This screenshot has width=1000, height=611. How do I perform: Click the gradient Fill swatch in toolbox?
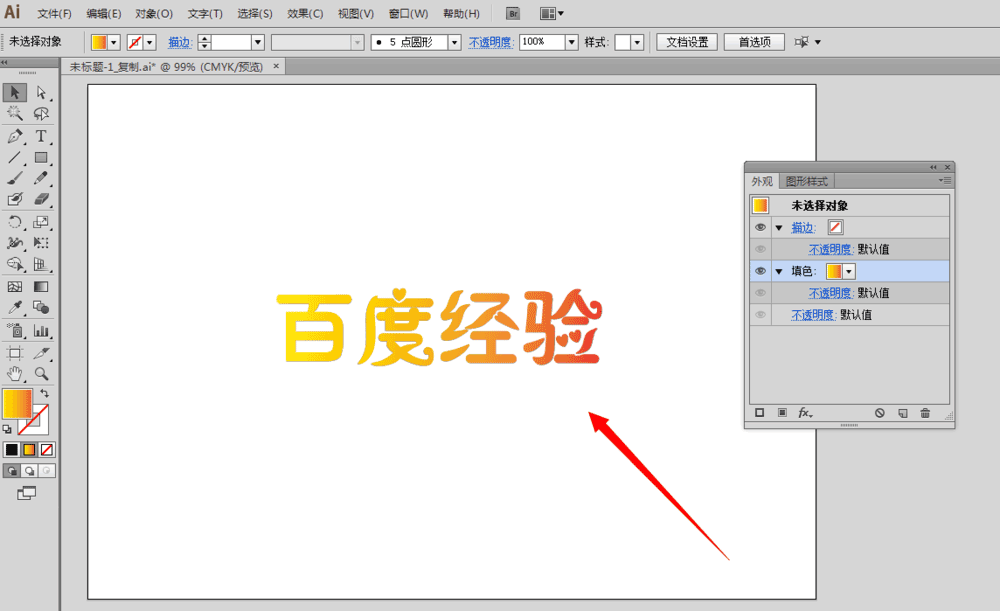[x=17, y=404]
